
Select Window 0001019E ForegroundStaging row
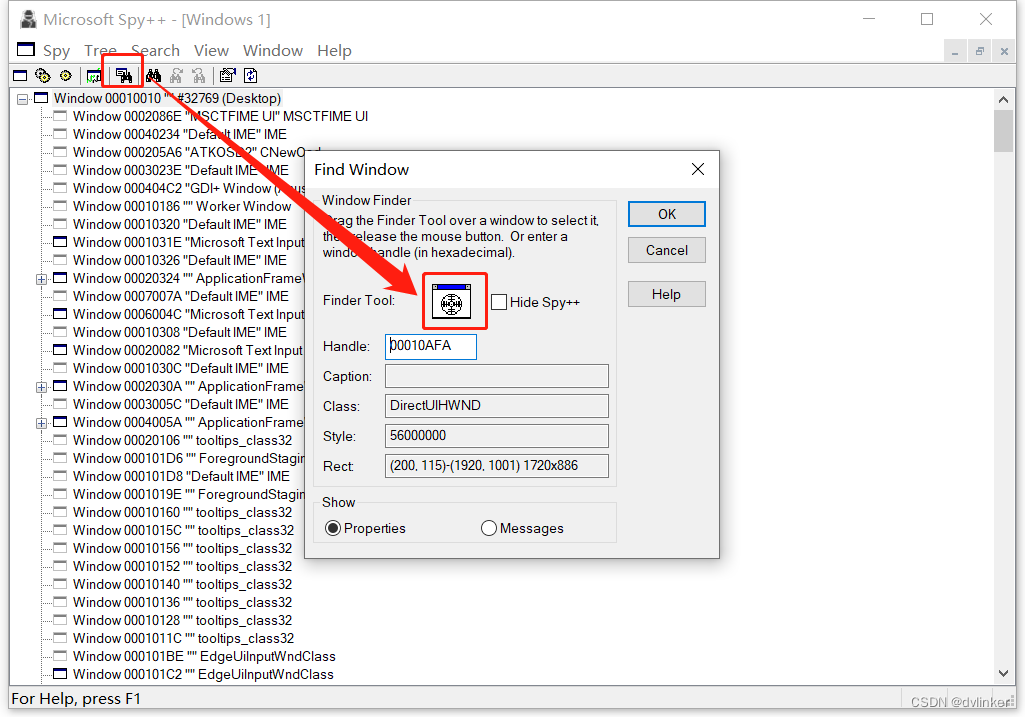(x=188, y=494)
